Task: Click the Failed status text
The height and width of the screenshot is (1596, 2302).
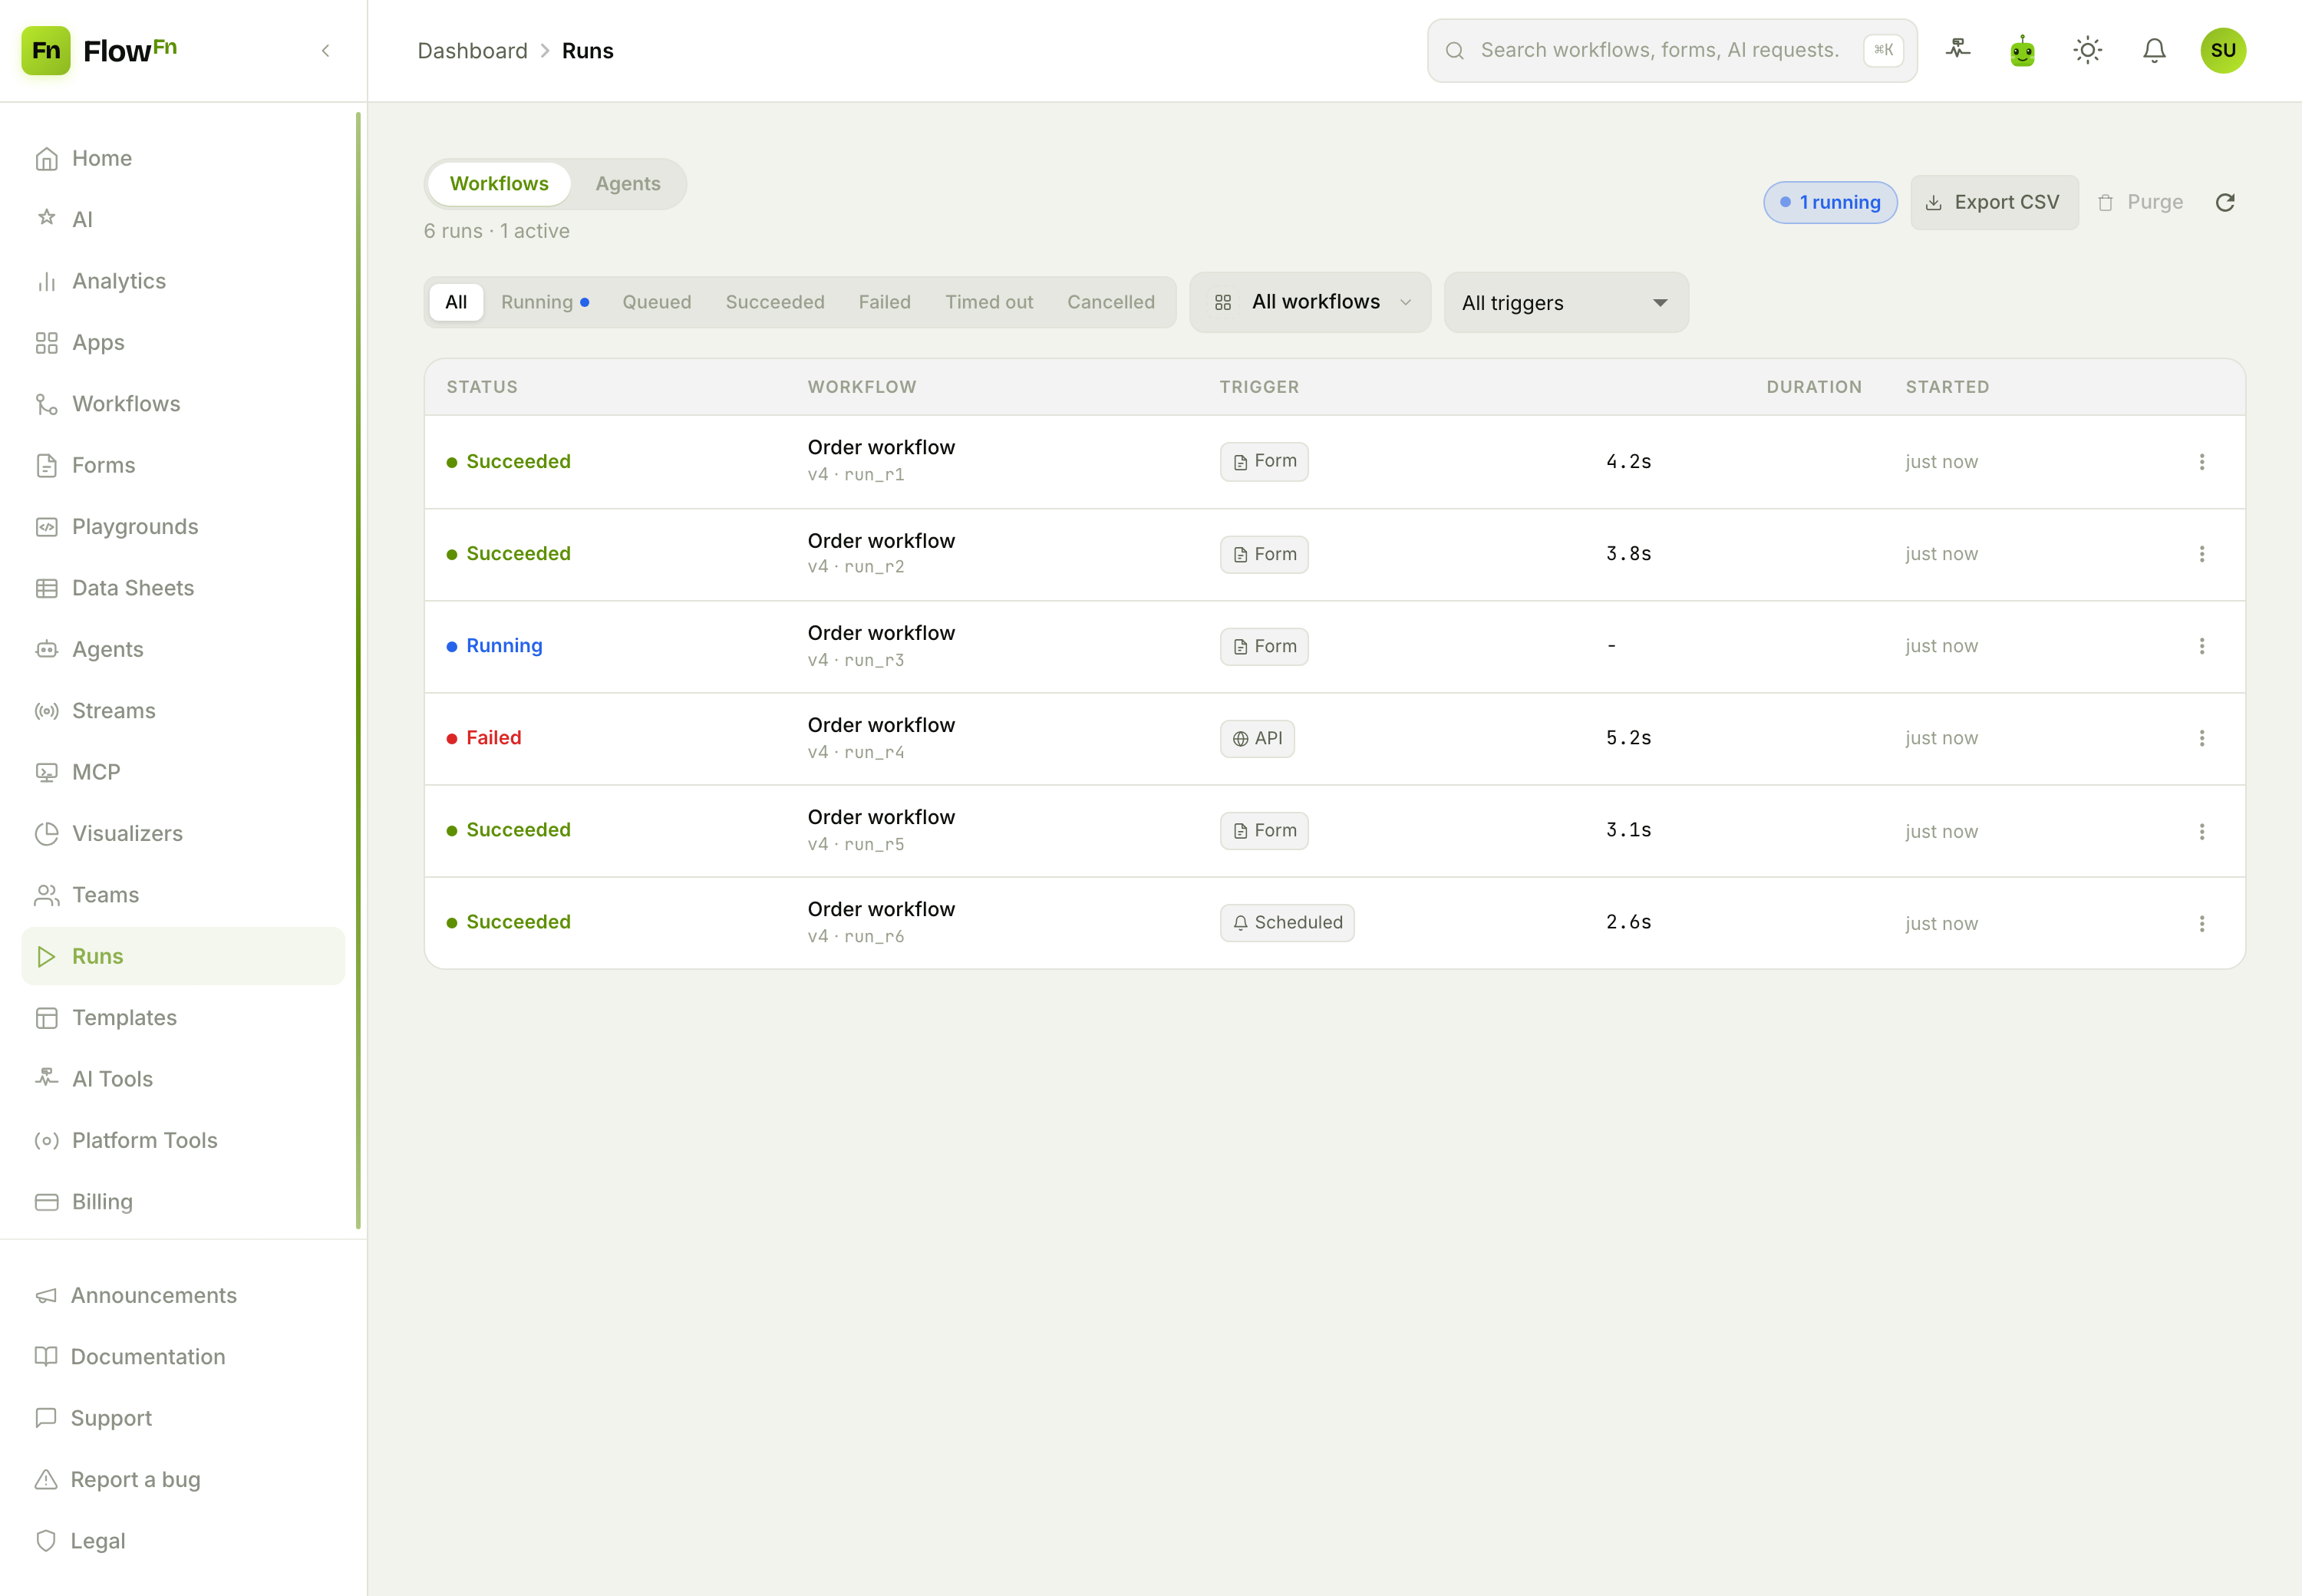Action: [494, 738]
